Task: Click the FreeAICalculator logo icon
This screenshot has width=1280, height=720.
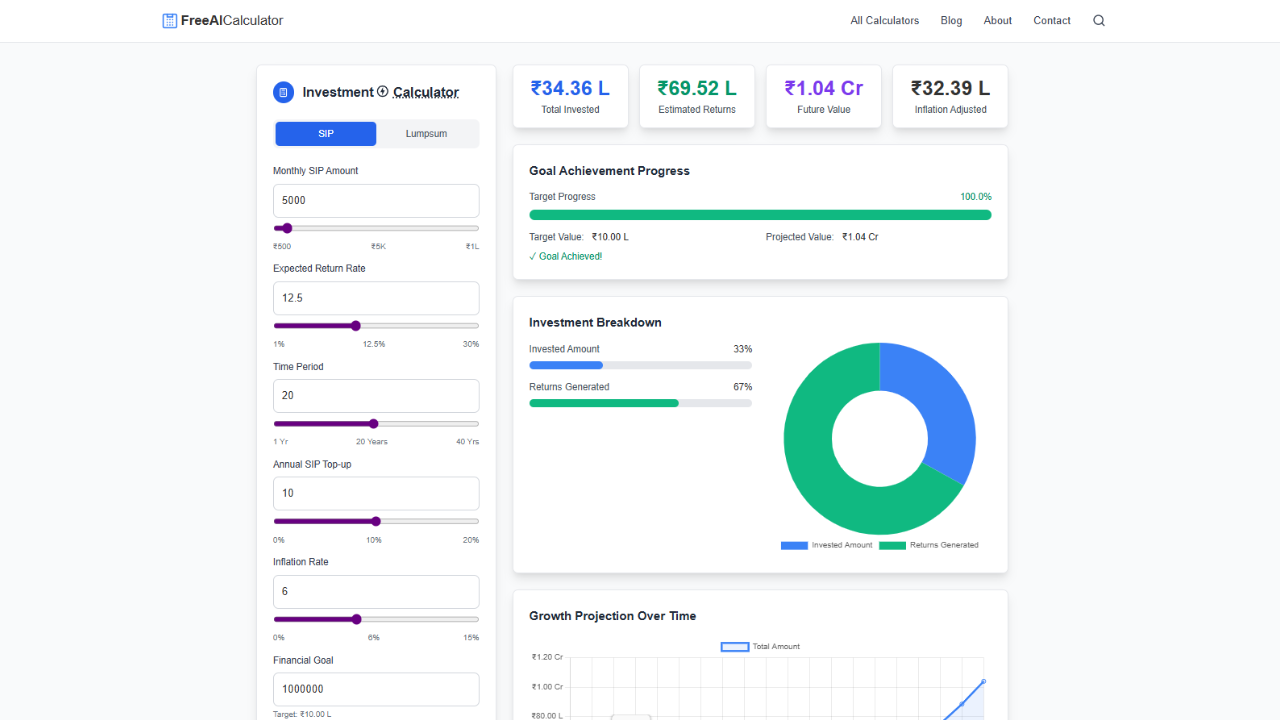Action: point(170,21)
